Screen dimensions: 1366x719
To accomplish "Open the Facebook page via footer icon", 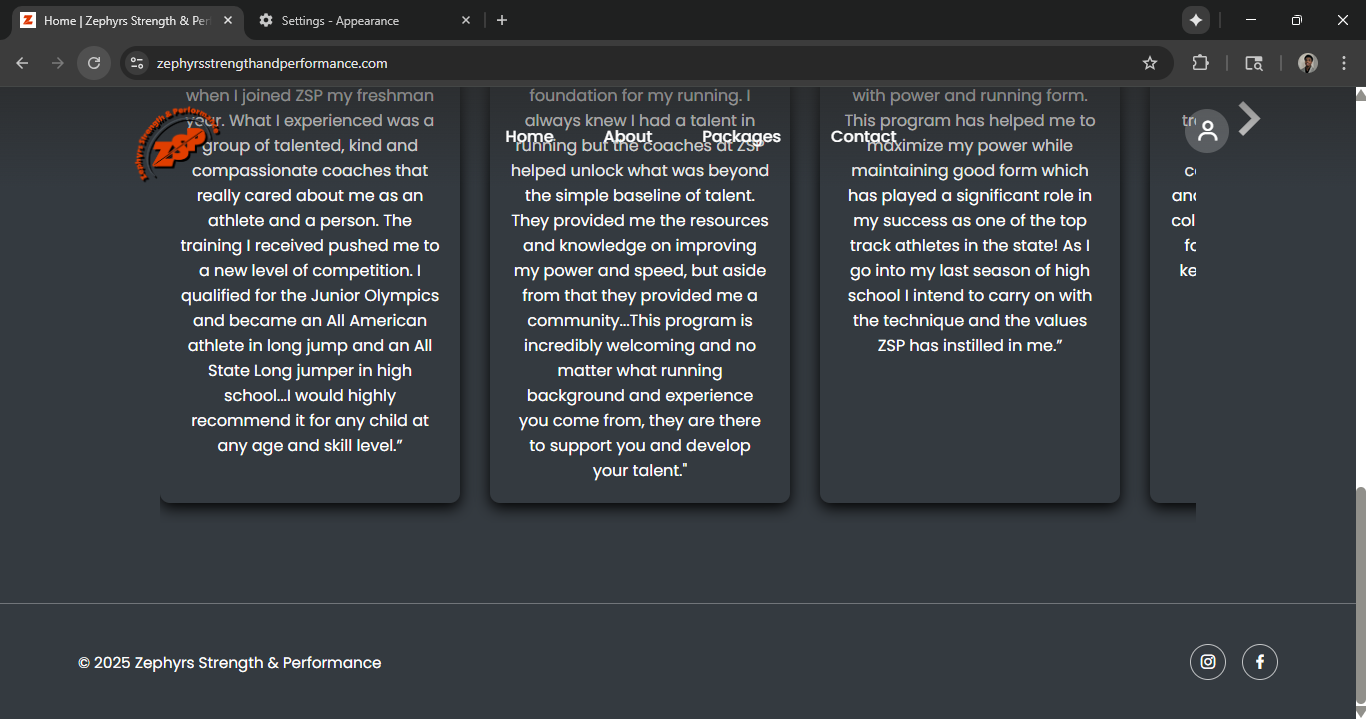I will pos(1259,661).
